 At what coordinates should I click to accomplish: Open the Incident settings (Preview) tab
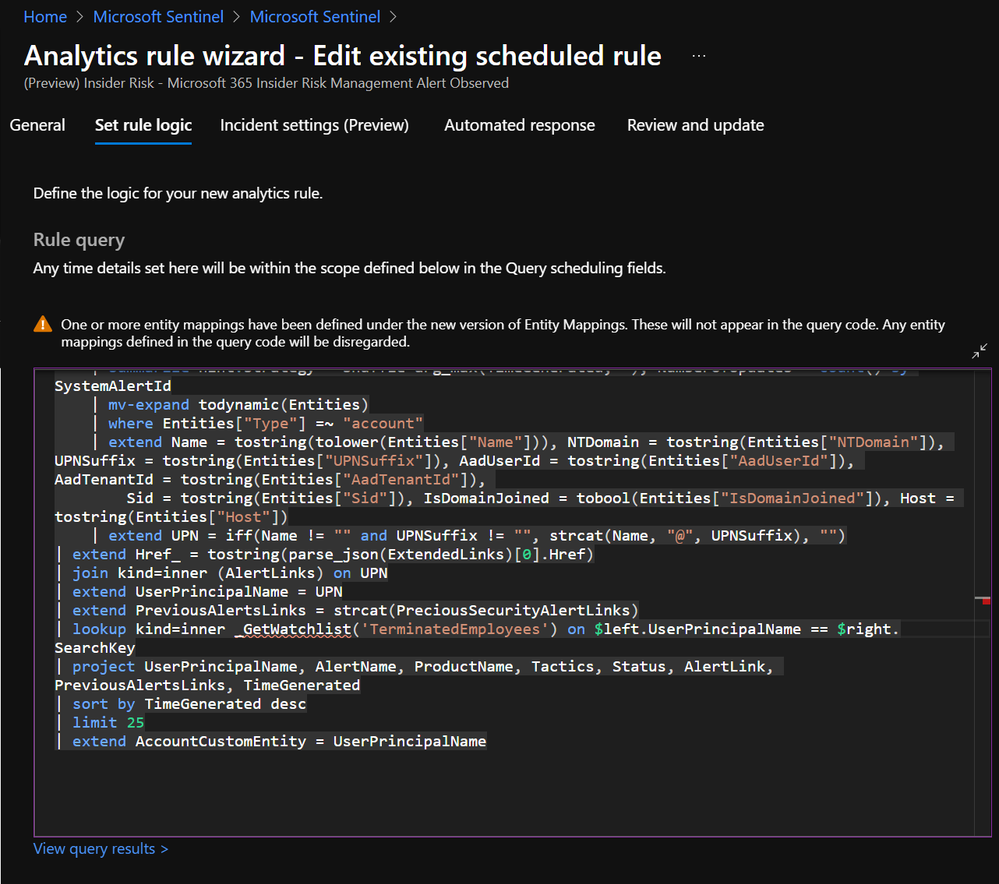tap(314, 126)
